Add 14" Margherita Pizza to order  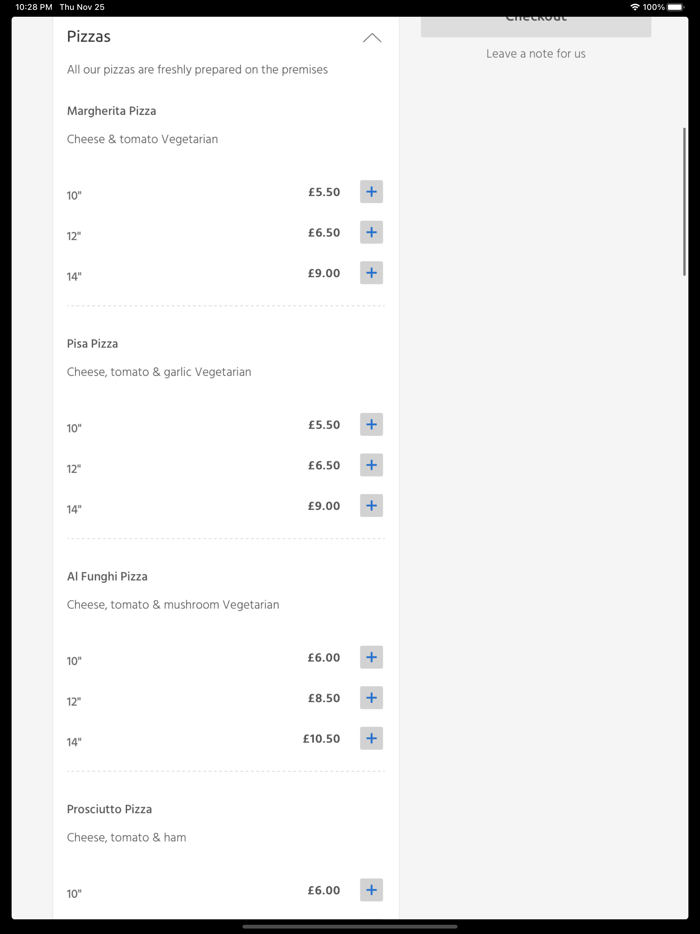[371, 273]
